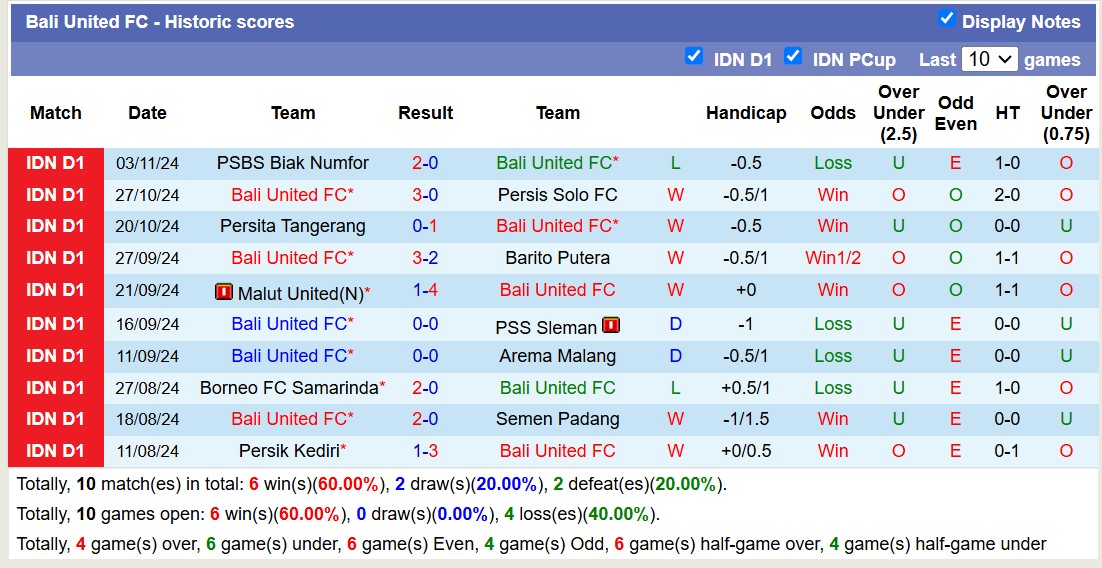The width and height of the screenshot is (1102, 568).
Task: Click the Barito Putera team name
Action: click(x=557, y=258)
